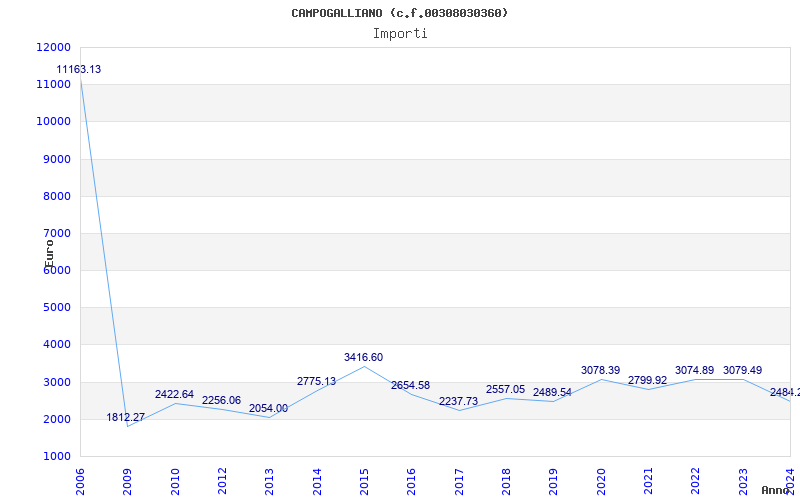Click the 2022 x-axis year label

click(x=695, y=481)
